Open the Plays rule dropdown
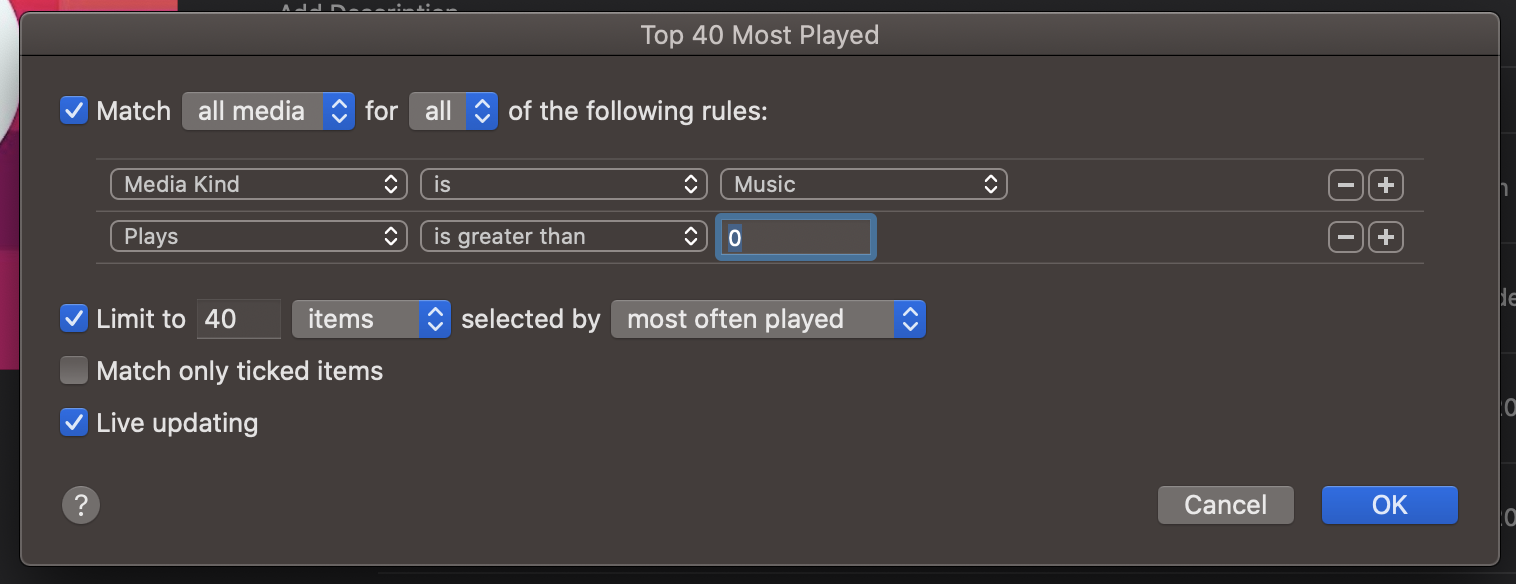 point(258,236)
